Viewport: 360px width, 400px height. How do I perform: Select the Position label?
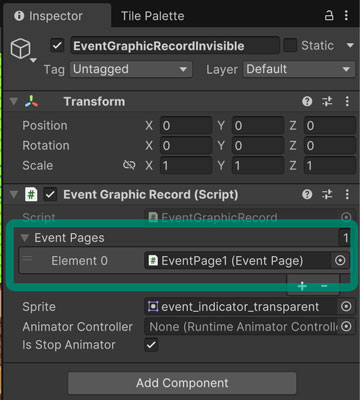click(x=45, y=126)
